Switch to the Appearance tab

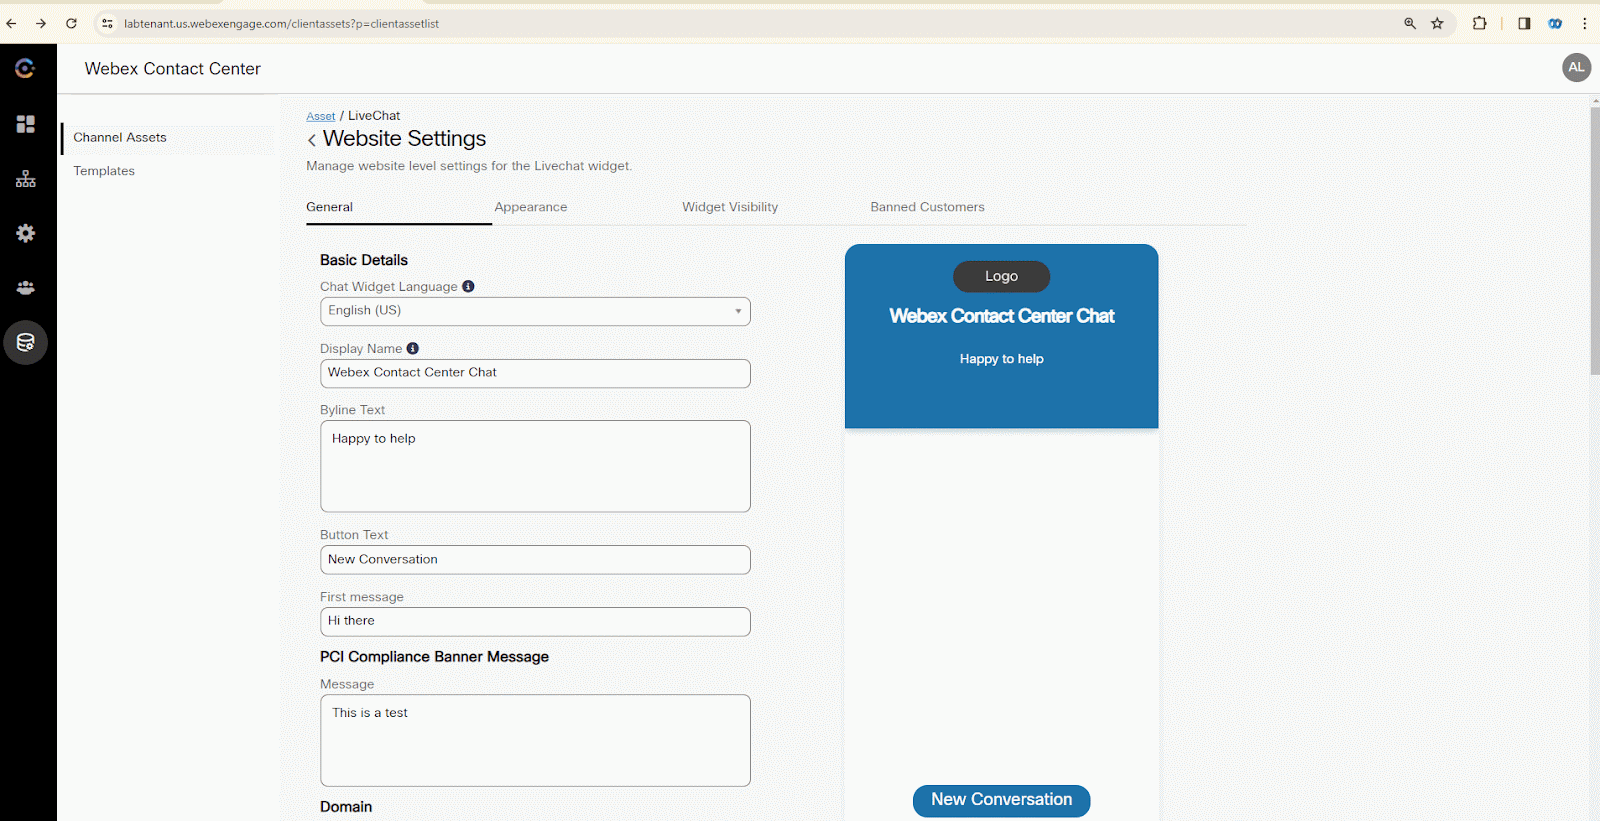pos(530,207)
